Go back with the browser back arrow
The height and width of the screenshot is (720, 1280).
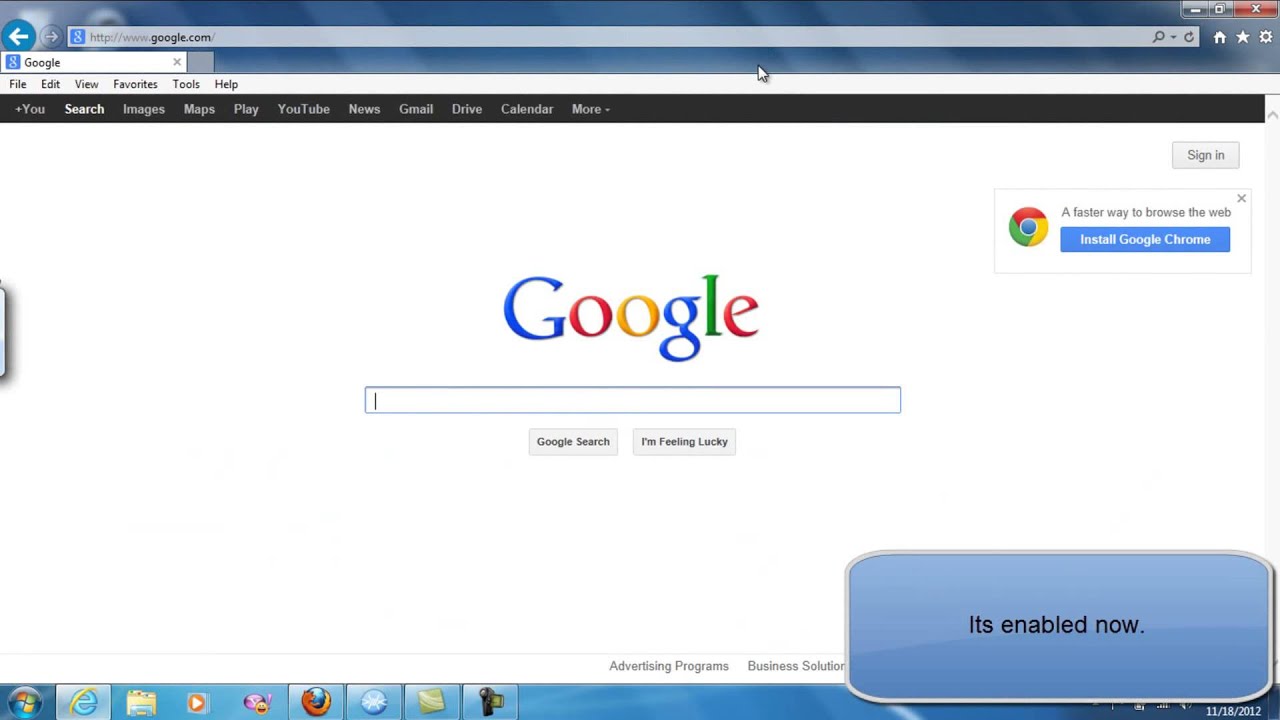tap(18, 37)
